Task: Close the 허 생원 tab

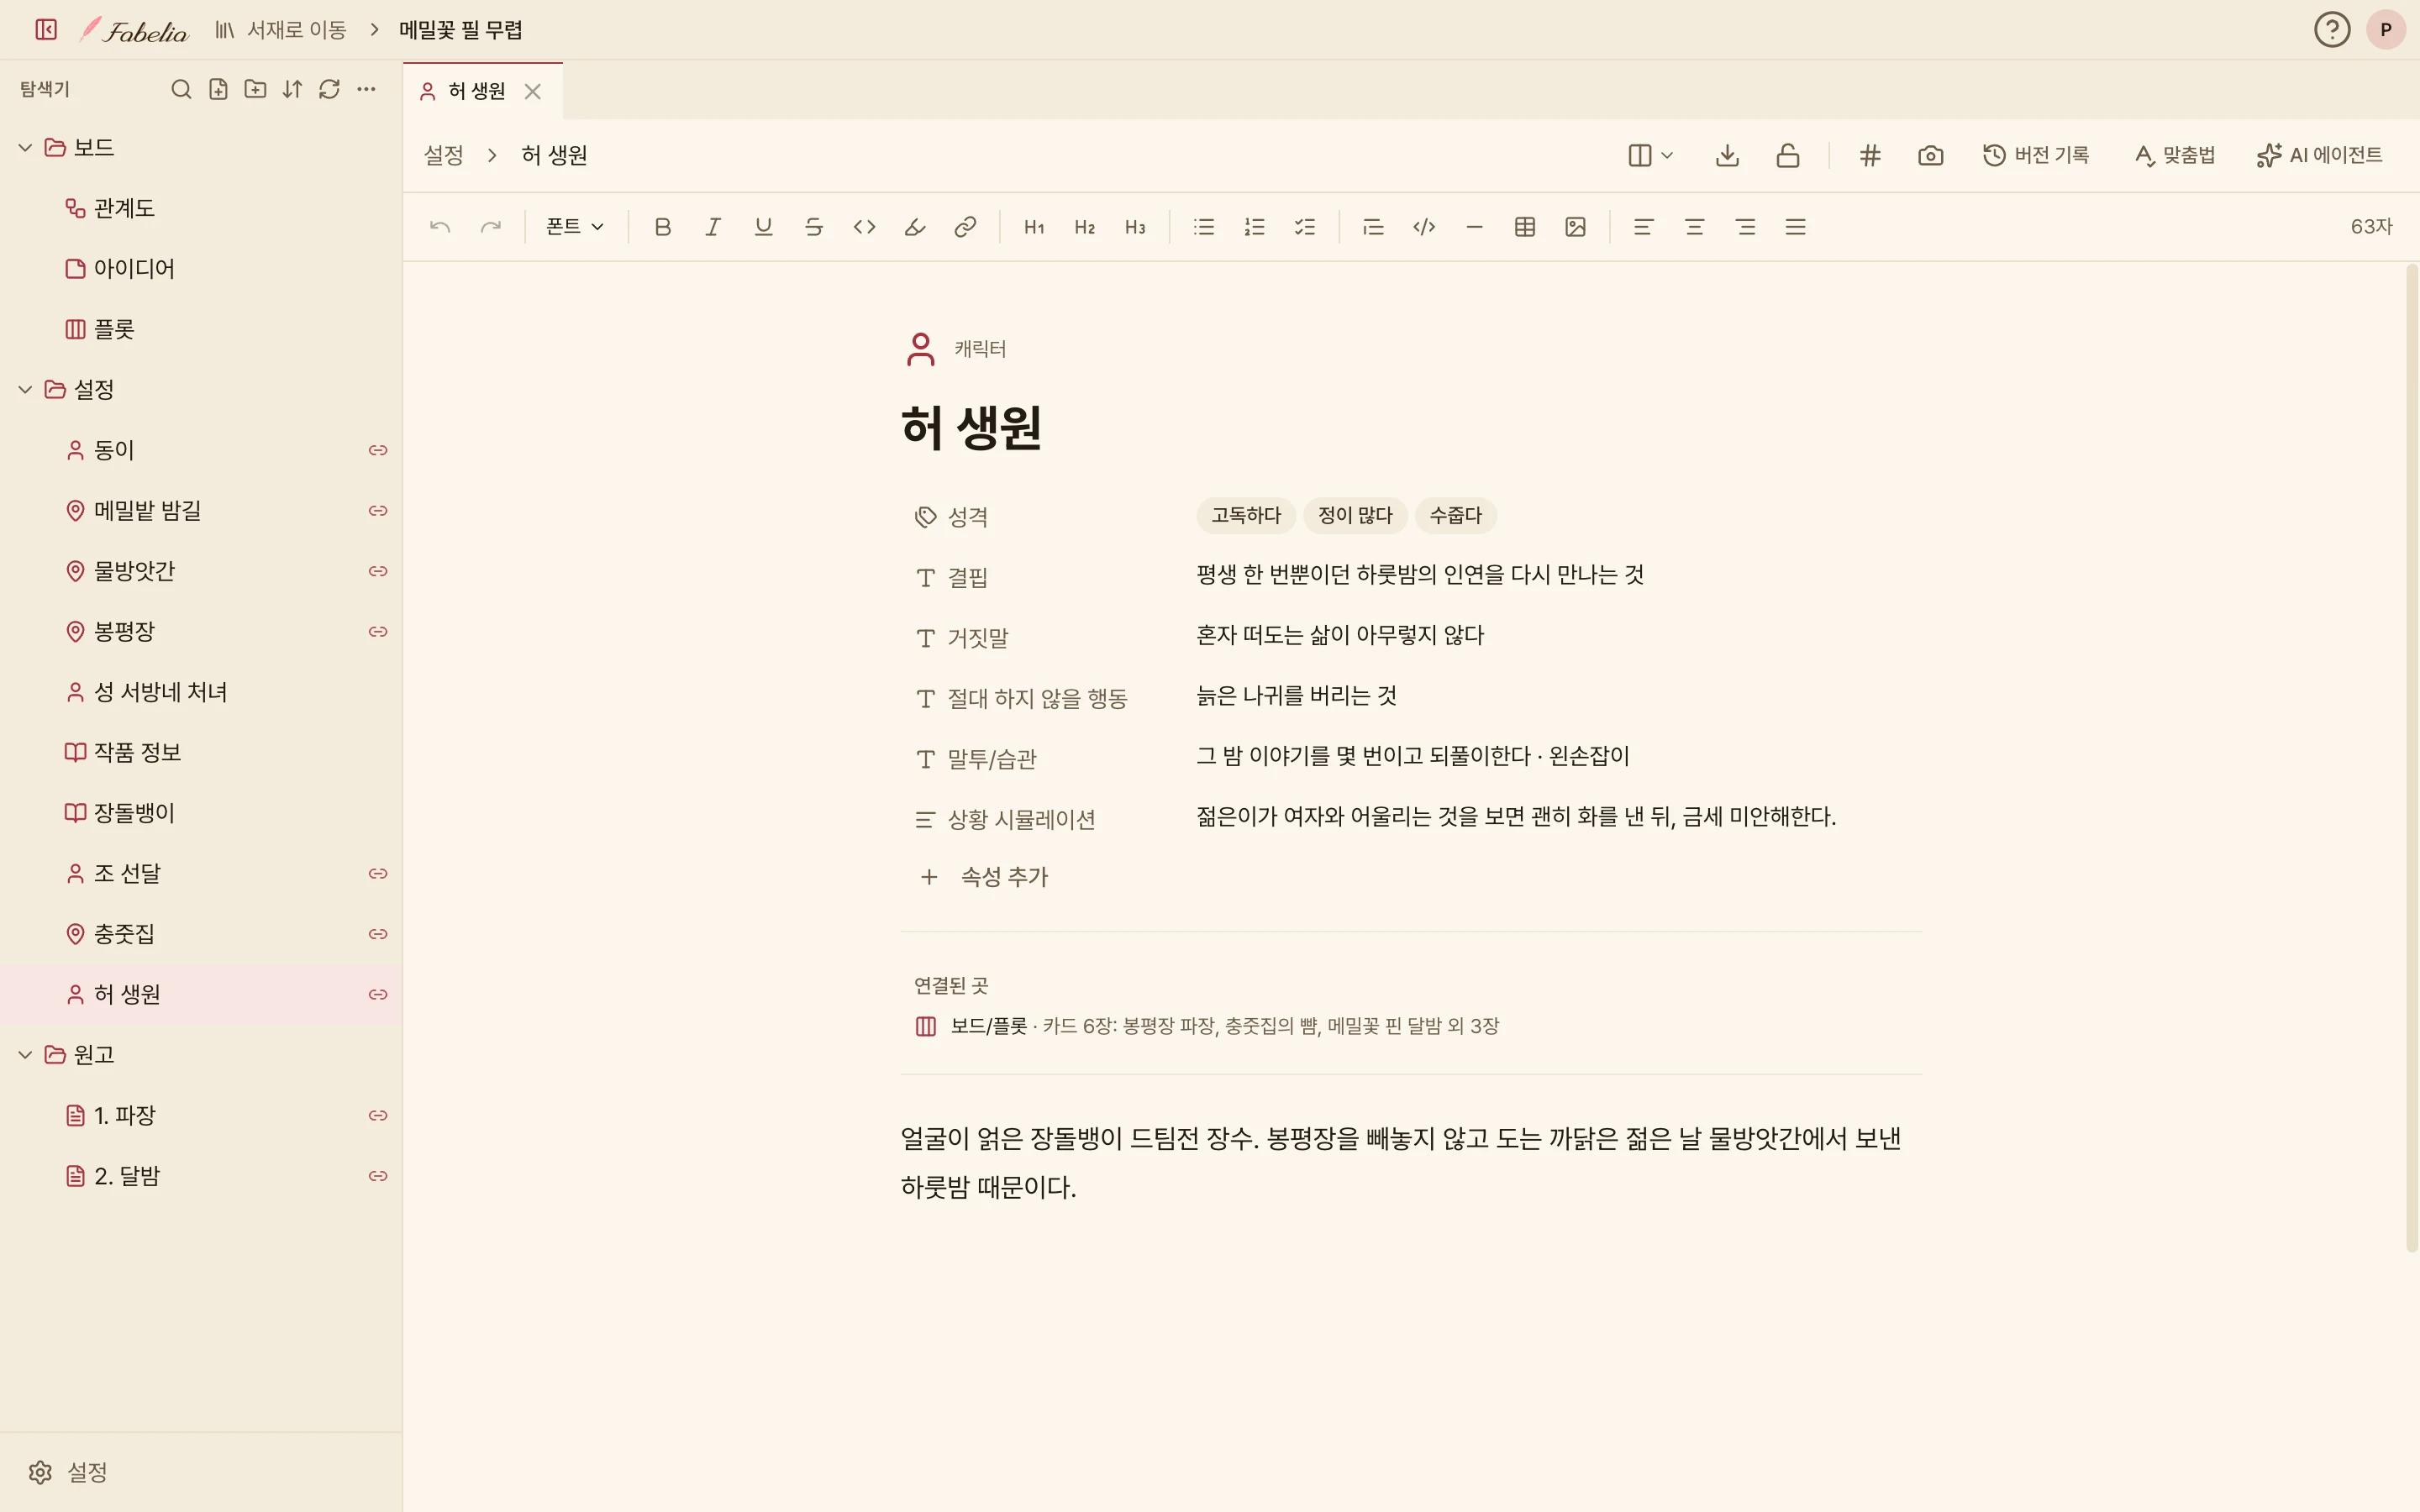Action: click(533, 92)
